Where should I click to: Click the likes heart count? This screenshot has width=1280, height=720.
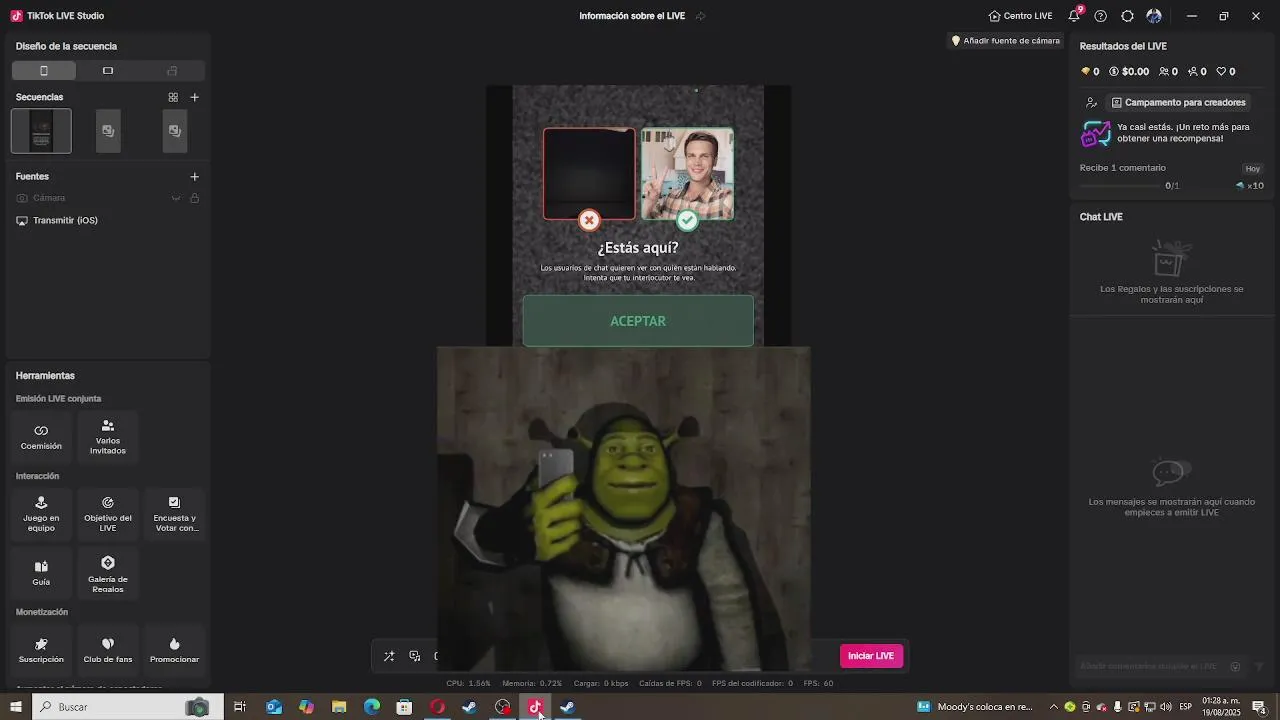click(x=1226, y=72)
